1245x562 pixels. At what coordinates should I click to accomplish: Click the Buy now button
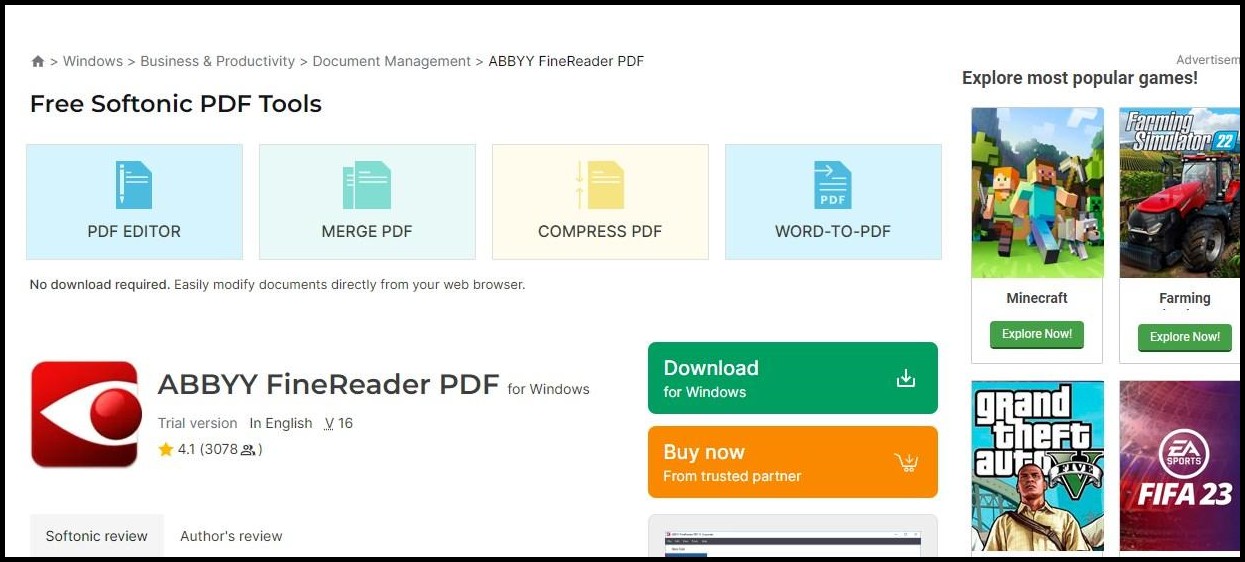(x=793, y=462)
